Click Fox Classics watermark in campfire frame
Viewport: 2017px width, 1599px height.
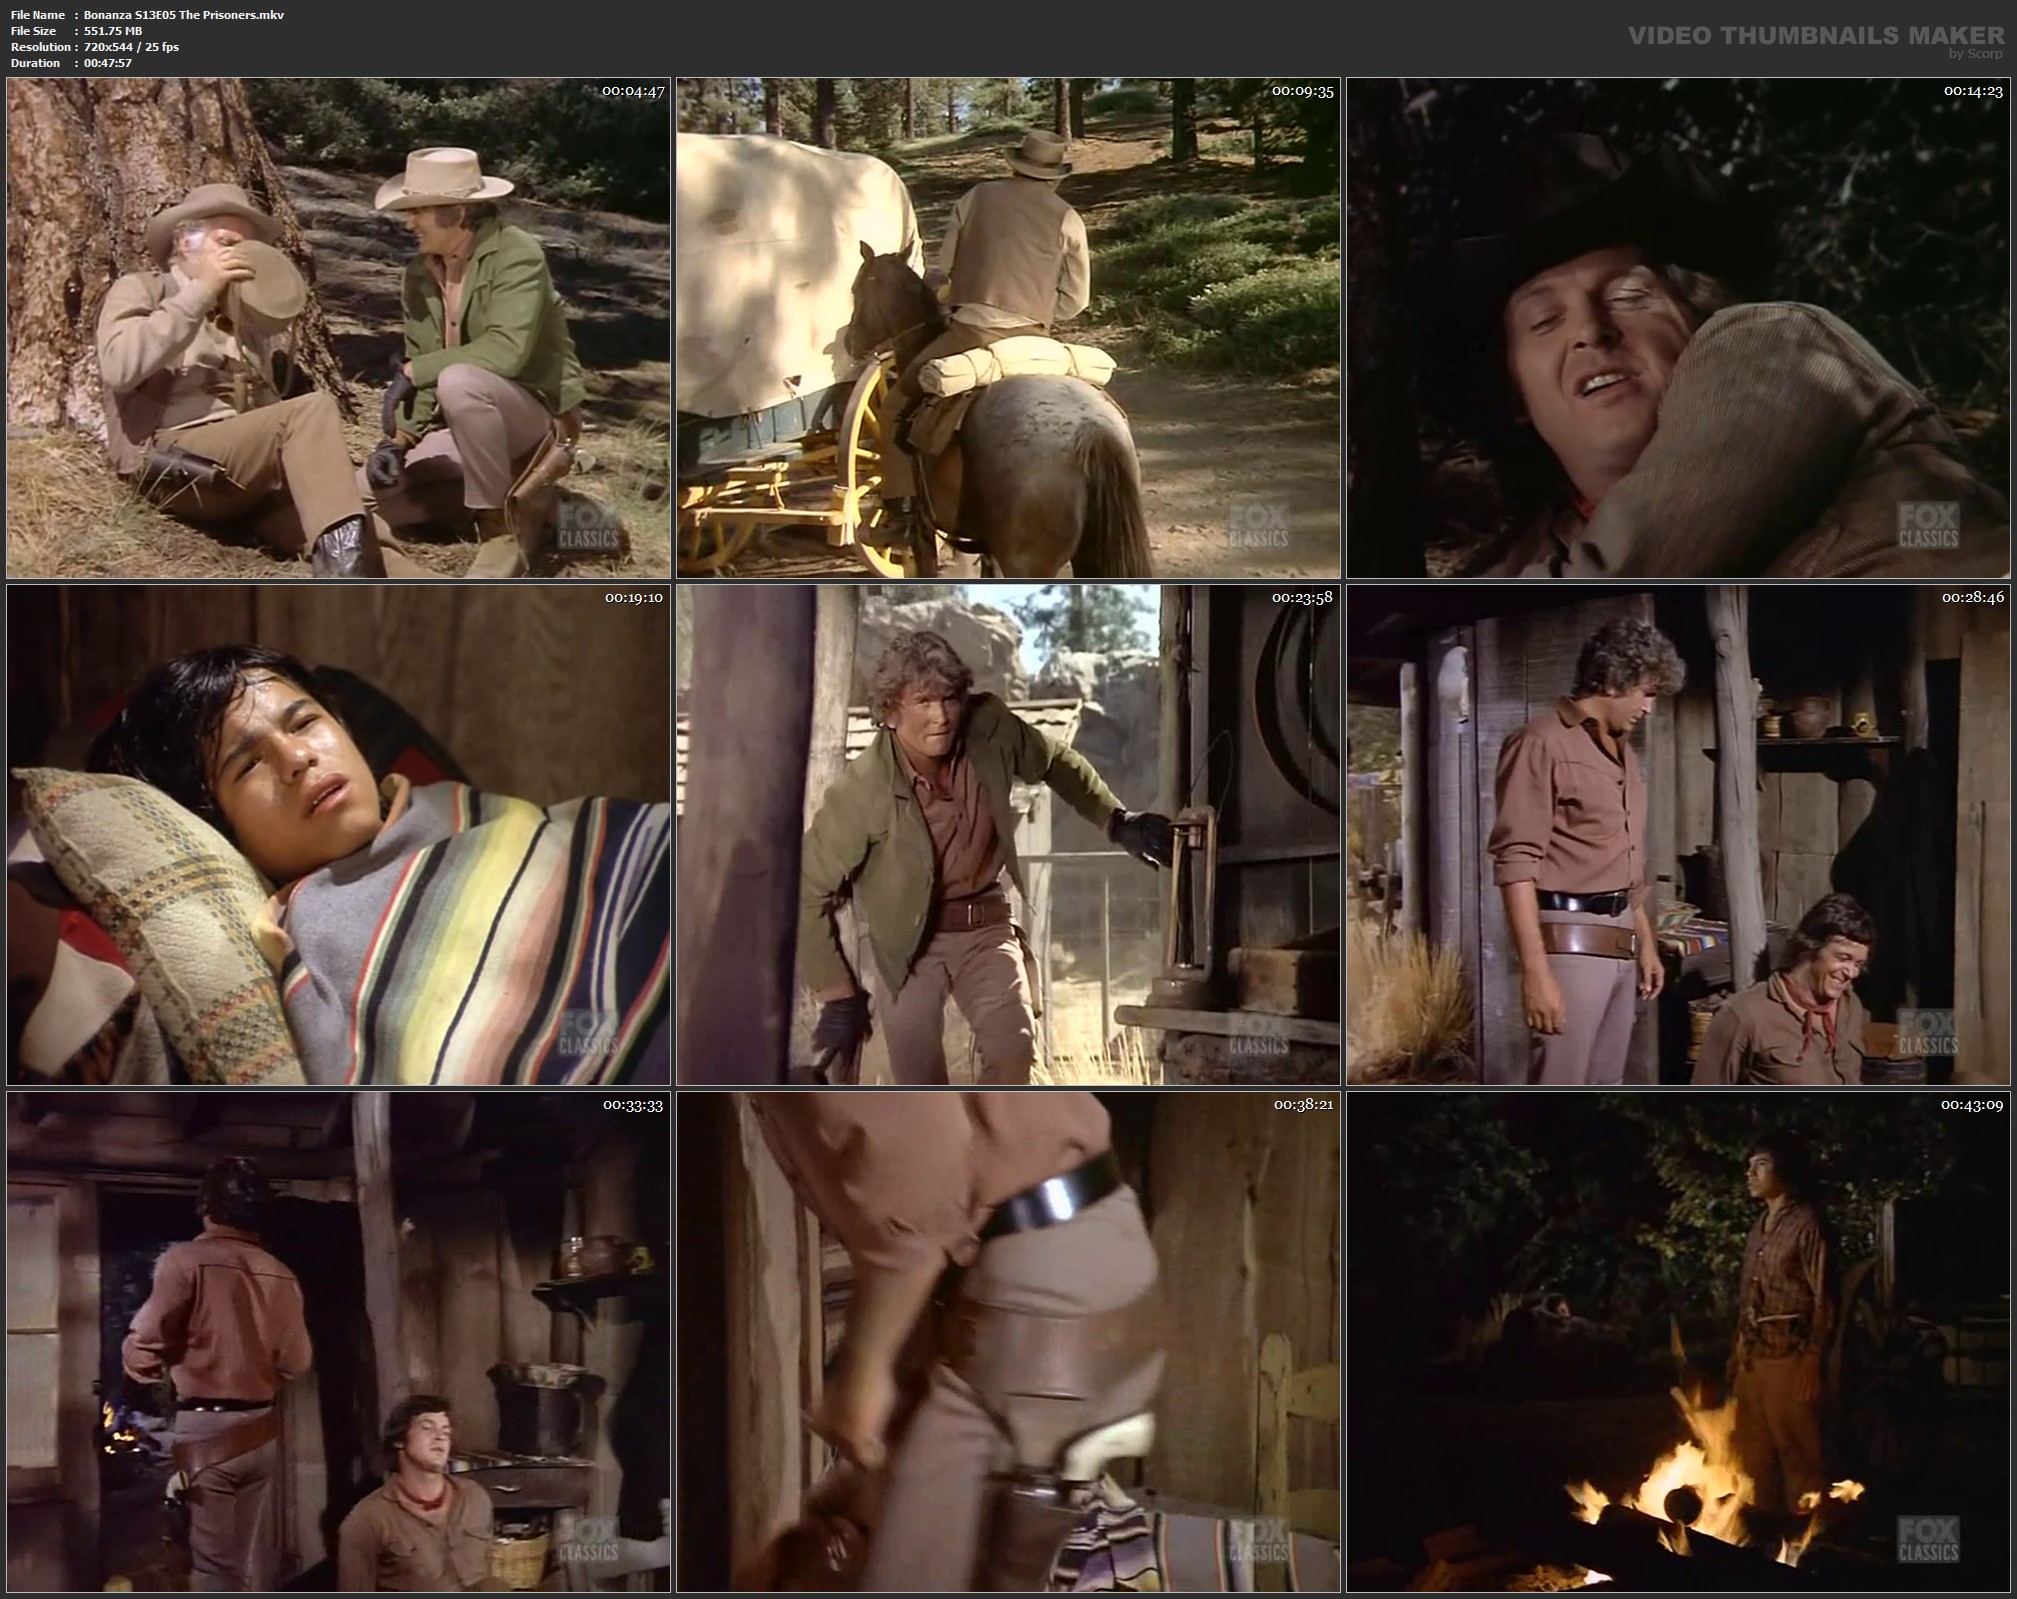1928,1537
